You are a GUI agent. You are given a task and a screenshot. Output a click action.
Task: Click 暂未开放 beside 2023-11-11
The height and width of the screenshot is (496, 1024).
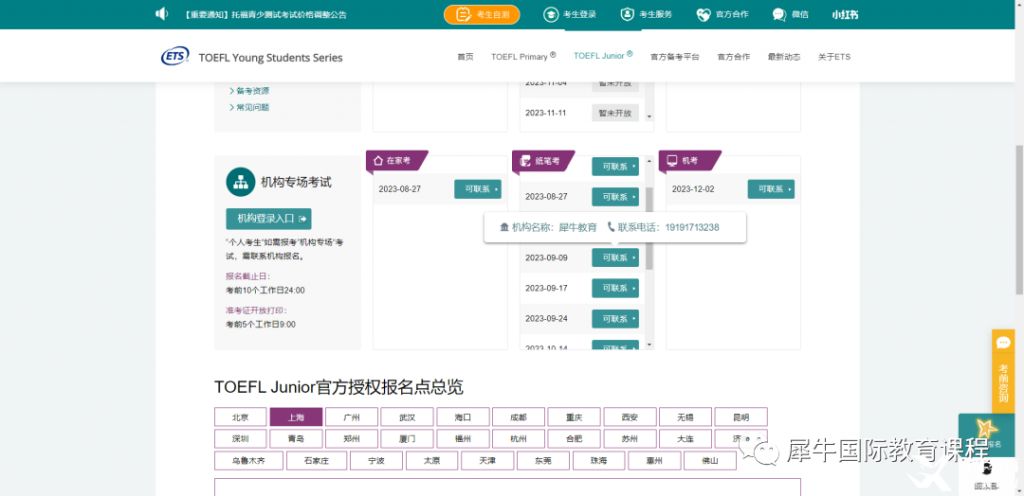(615, 113)
